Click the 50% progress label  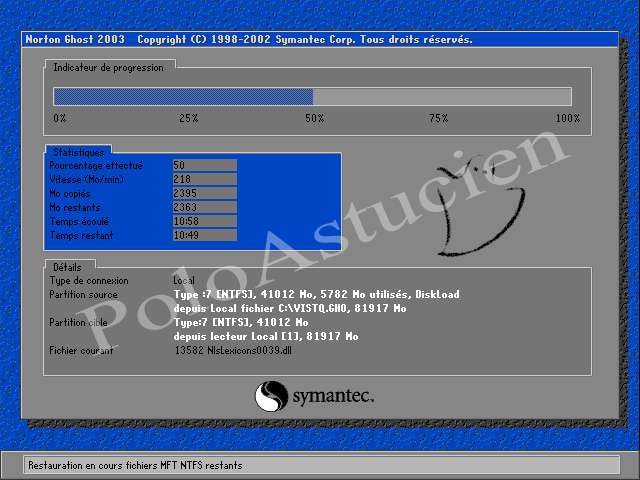(315, 118)
